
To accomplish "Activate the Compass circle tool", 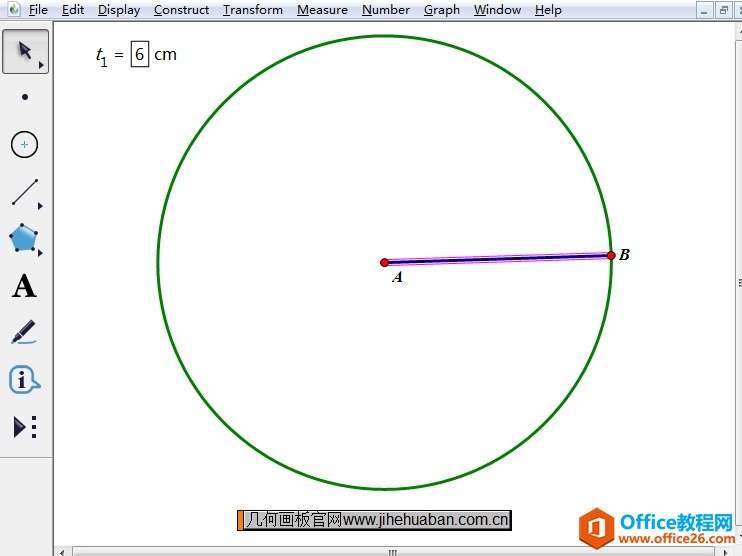I will 25,144.
